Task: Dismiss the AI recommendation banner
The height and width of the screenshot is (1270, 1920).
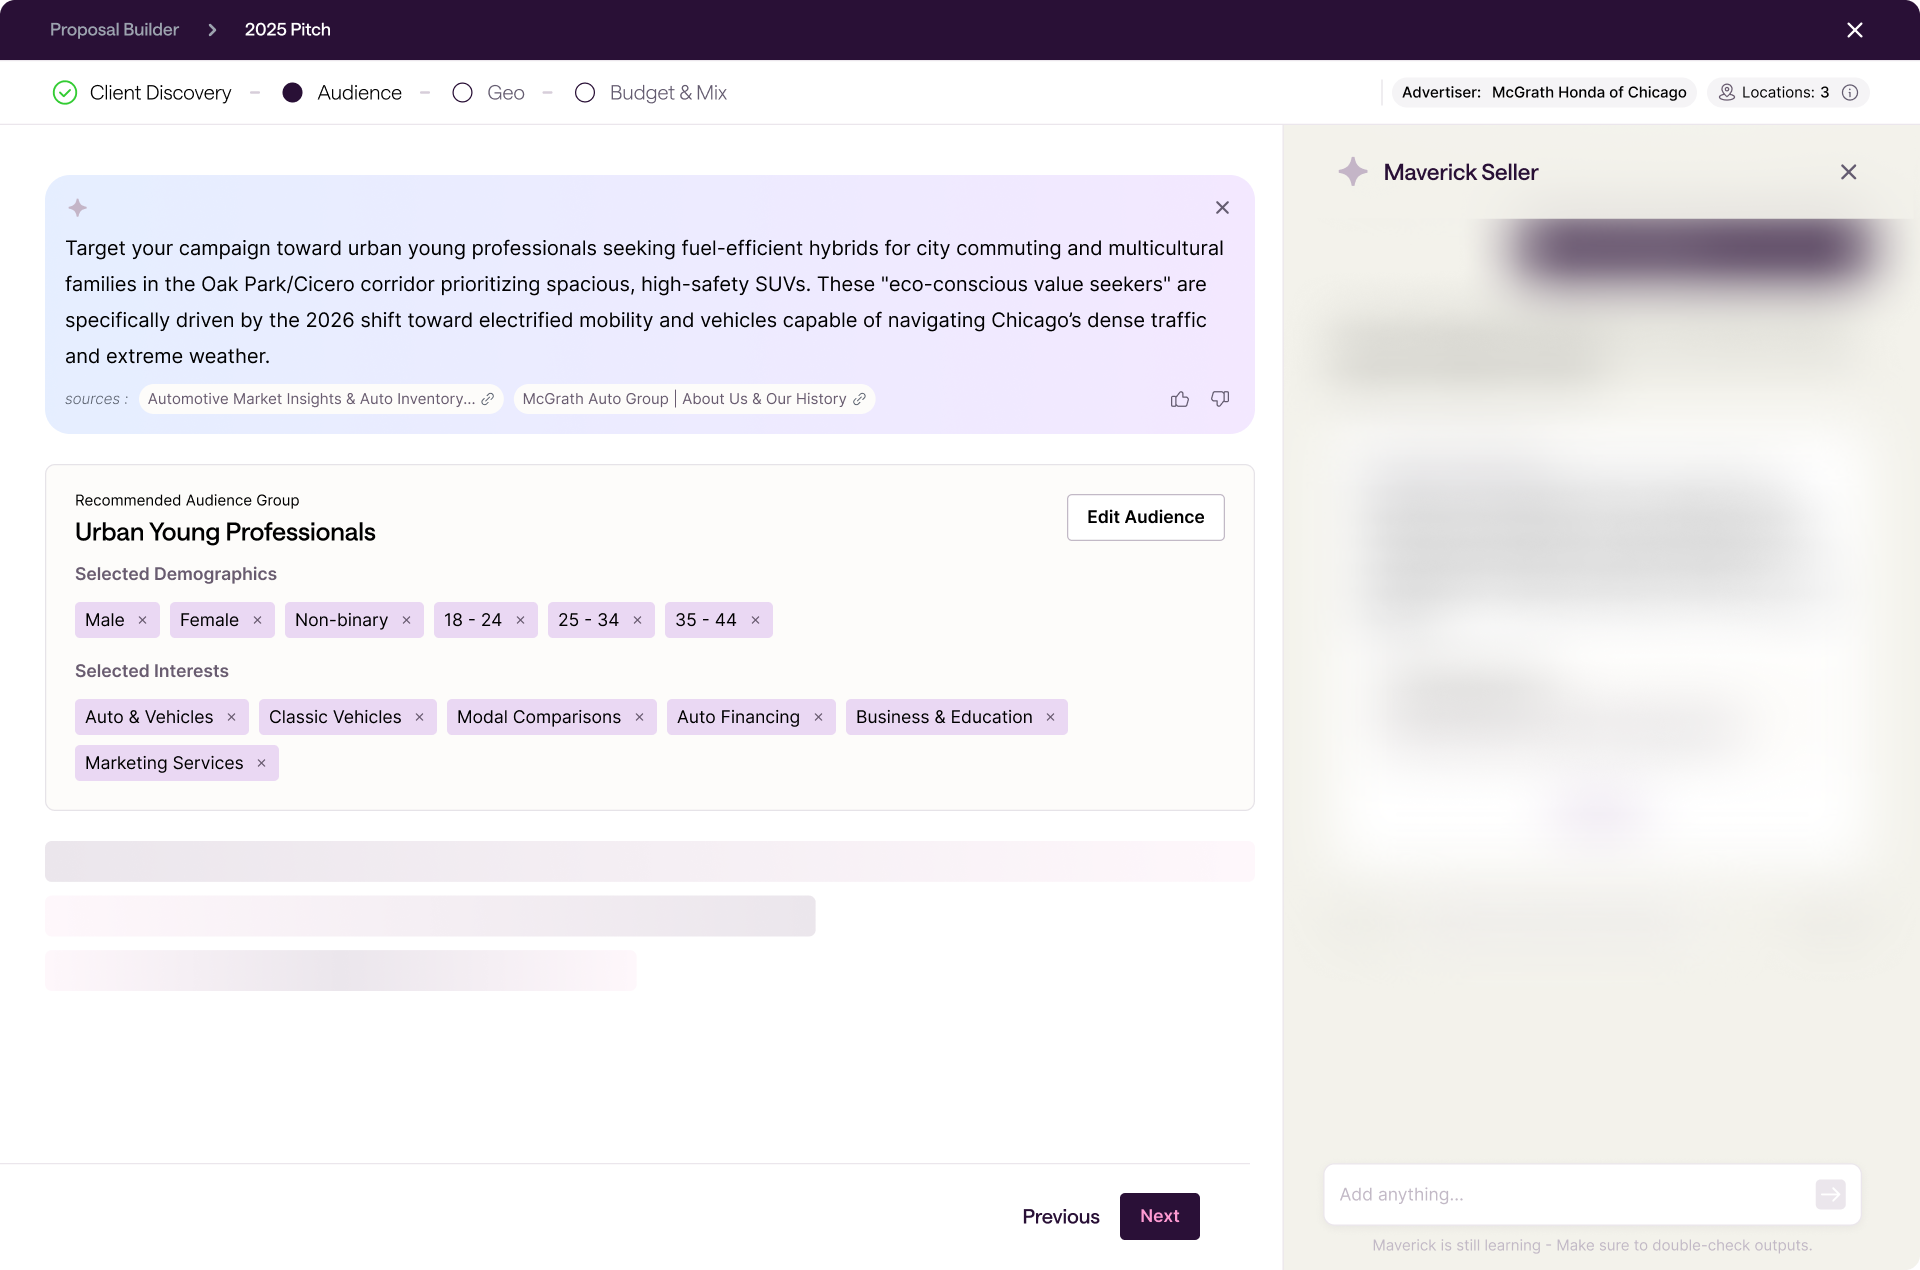Action: tap(1222, 208)
